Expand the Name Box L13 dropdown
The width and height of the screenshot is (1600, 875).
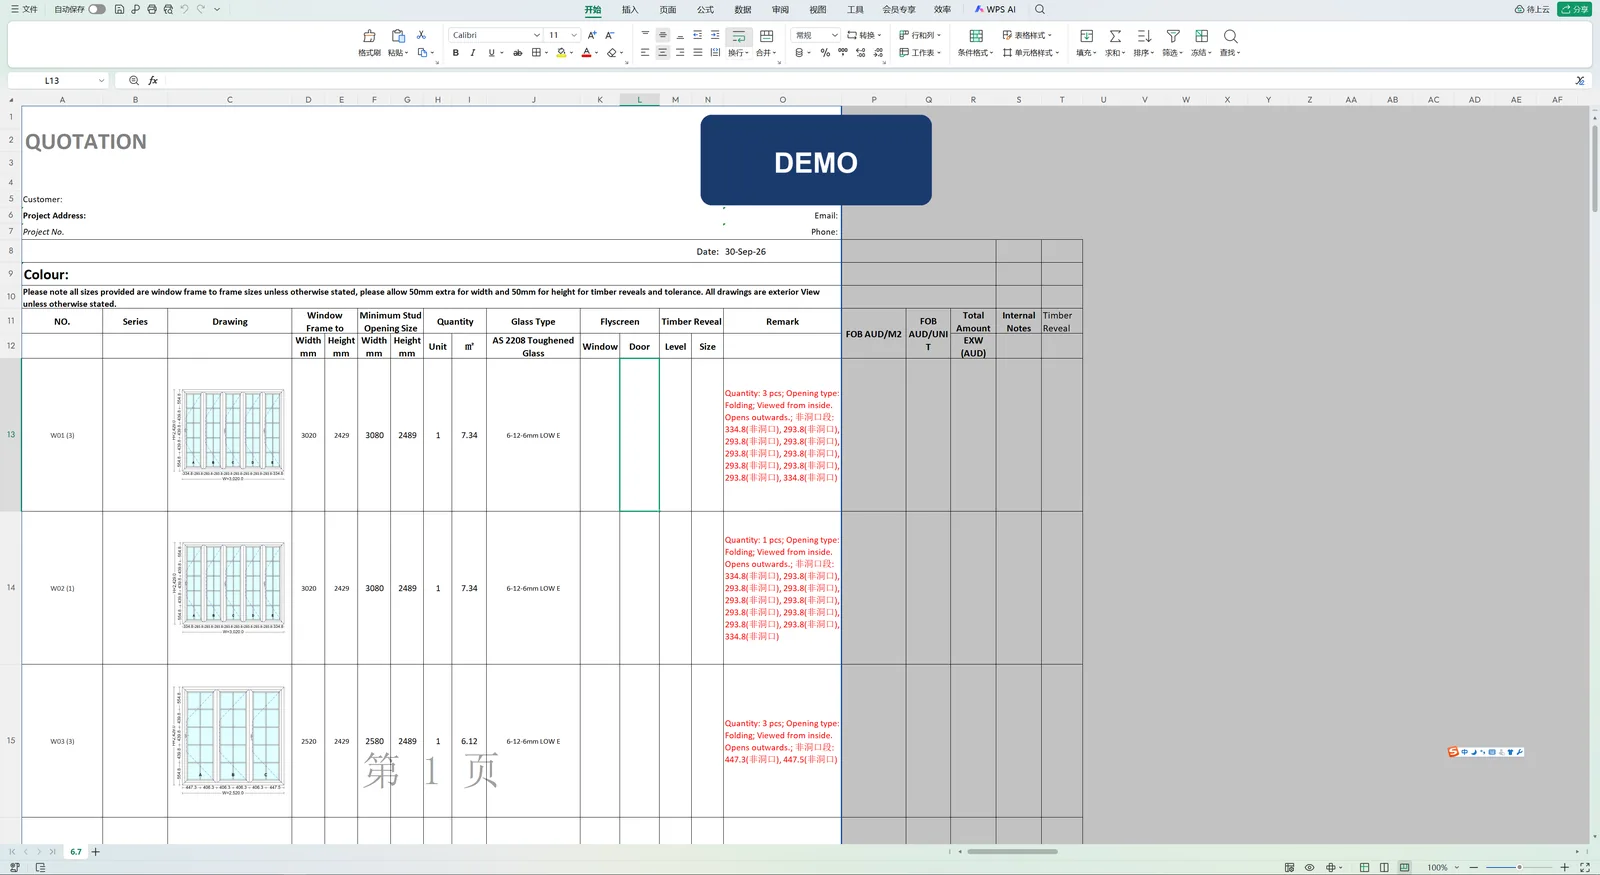click(101, 80)
